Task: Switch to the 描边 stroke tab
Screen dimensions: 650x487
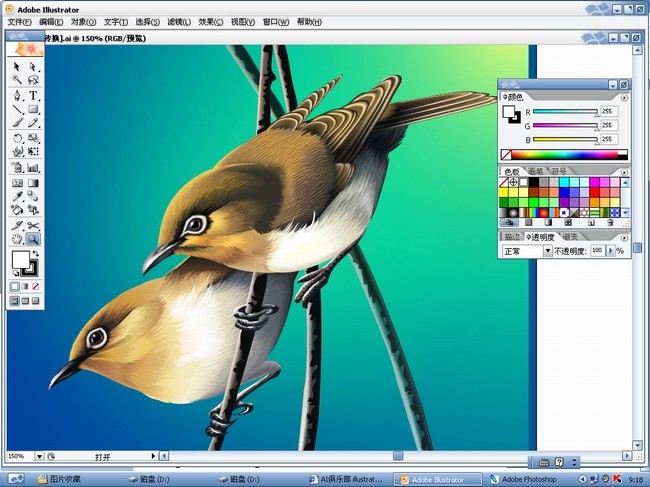Action: (512, 237)
